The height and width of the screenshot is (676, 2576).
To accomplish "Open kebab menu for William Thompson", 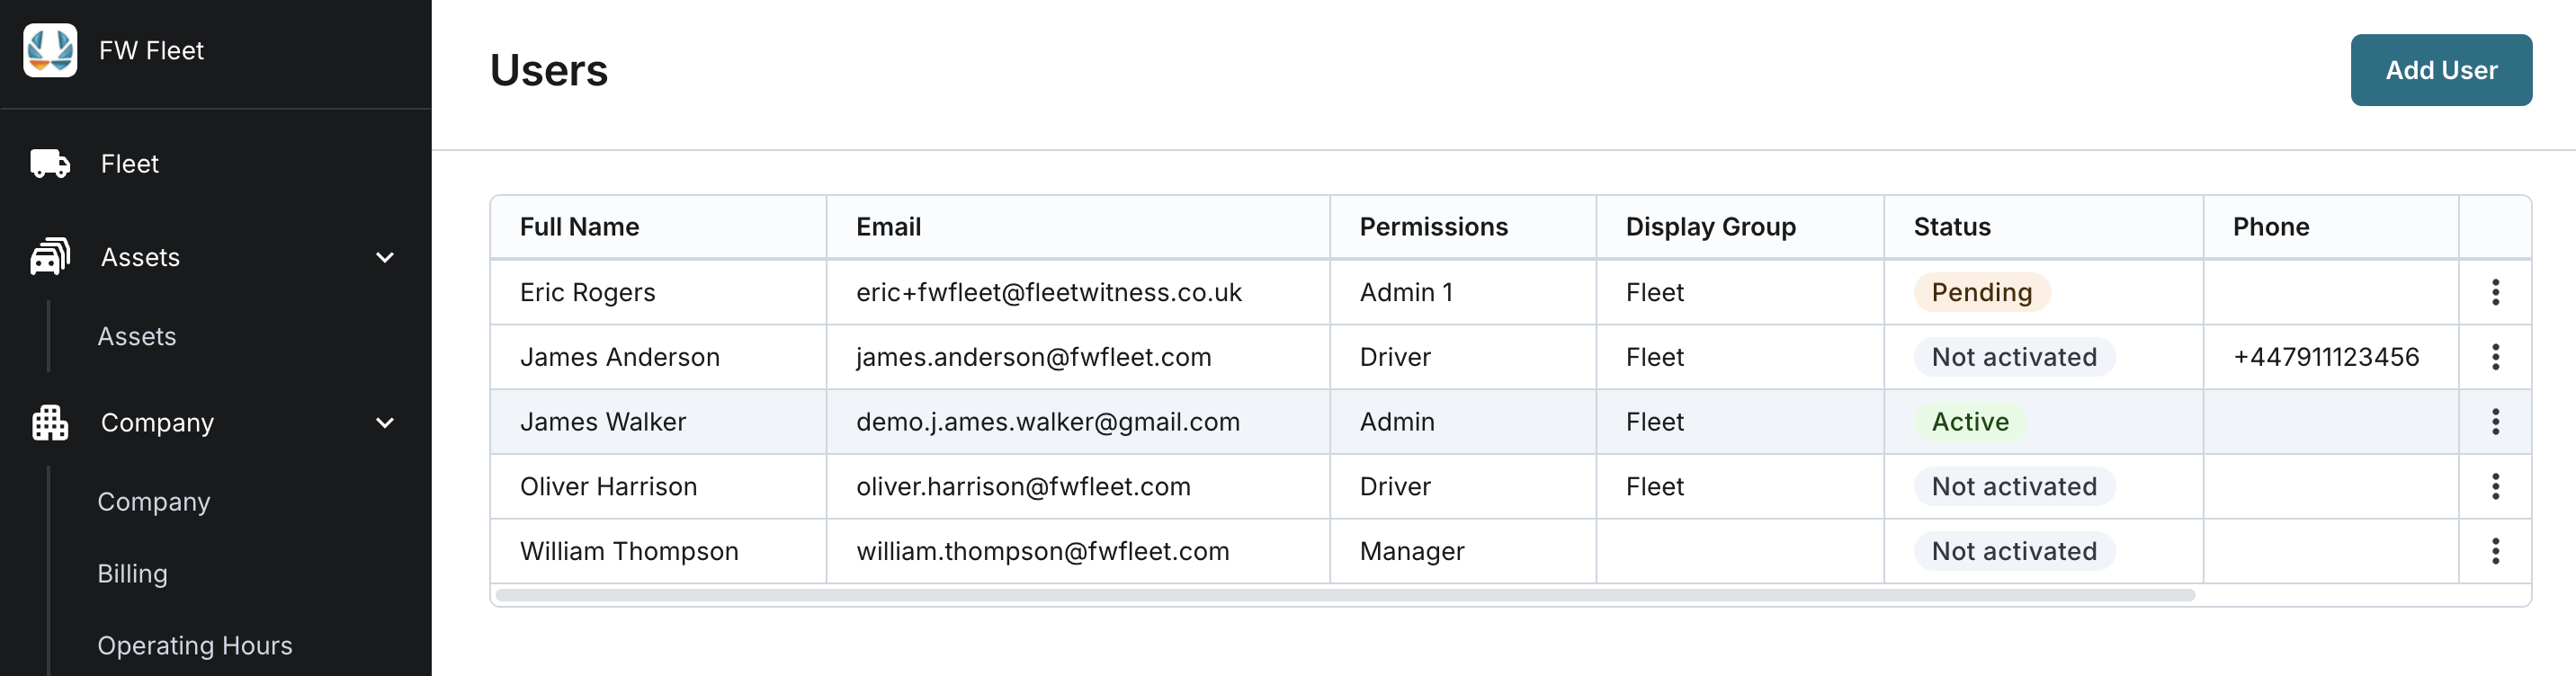I will coord(2495,551).
